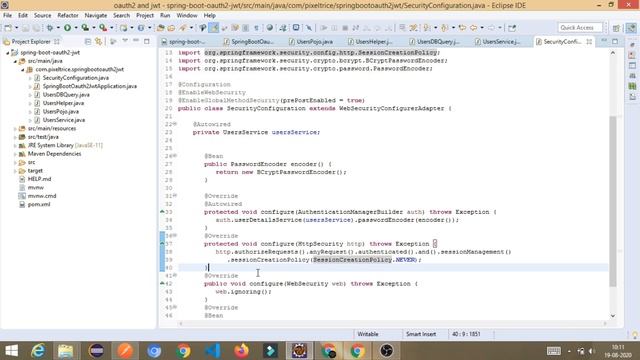Click the Open Perspective icon
The image size is (640, 360).
pos(616,28)
